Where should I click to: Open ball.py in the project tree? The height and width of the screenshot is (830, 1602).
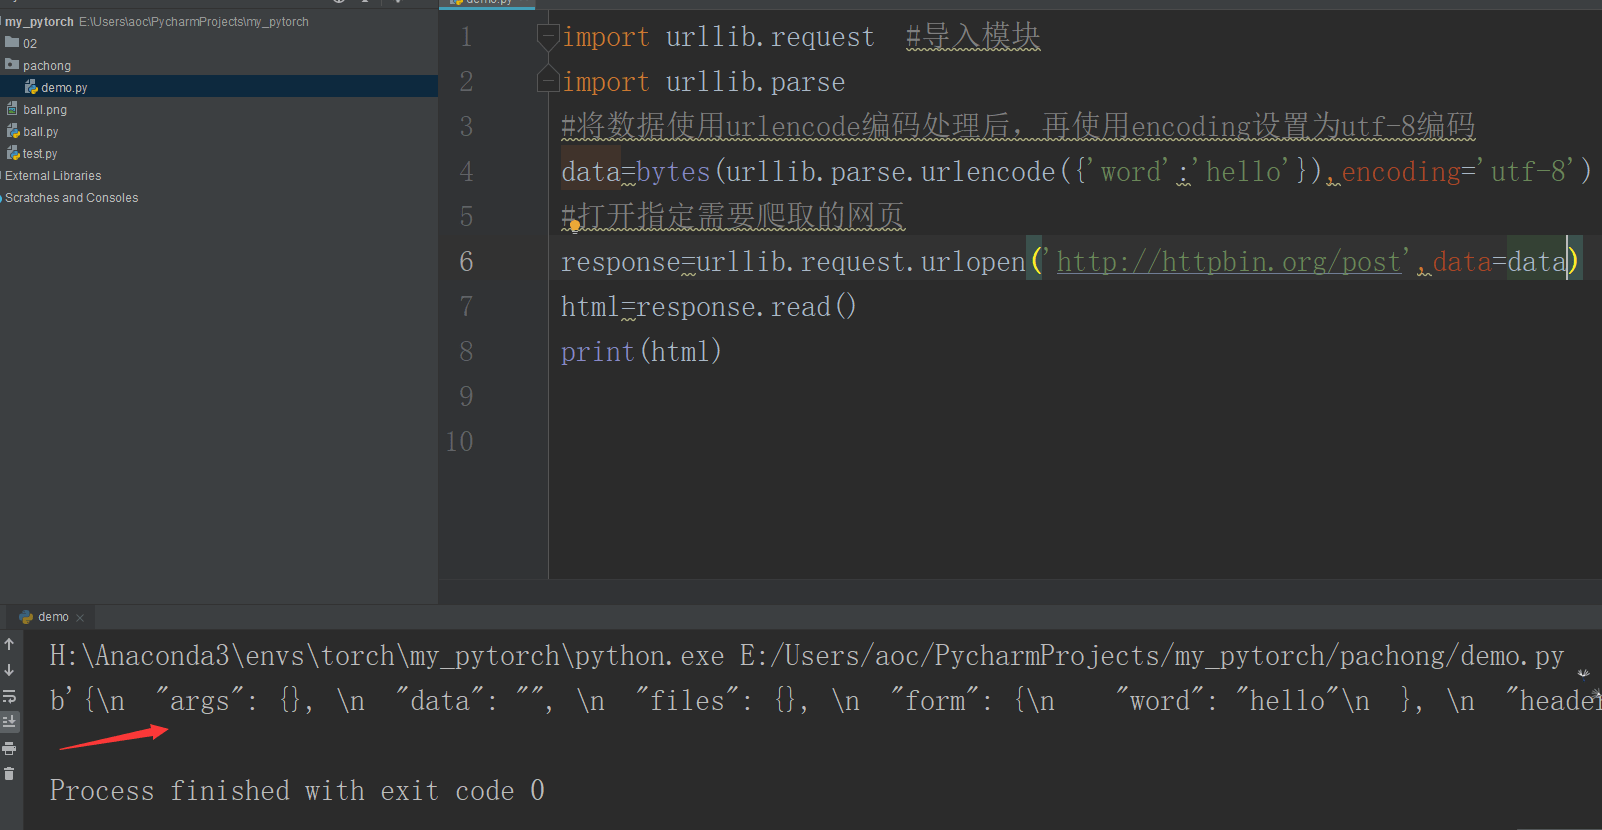click(x=41, y=131)
